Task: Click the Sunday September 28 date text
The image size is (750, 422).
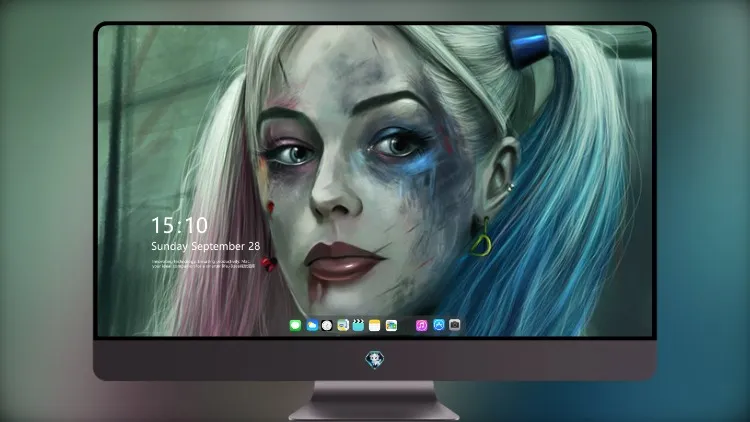Action: coord(206,246)
